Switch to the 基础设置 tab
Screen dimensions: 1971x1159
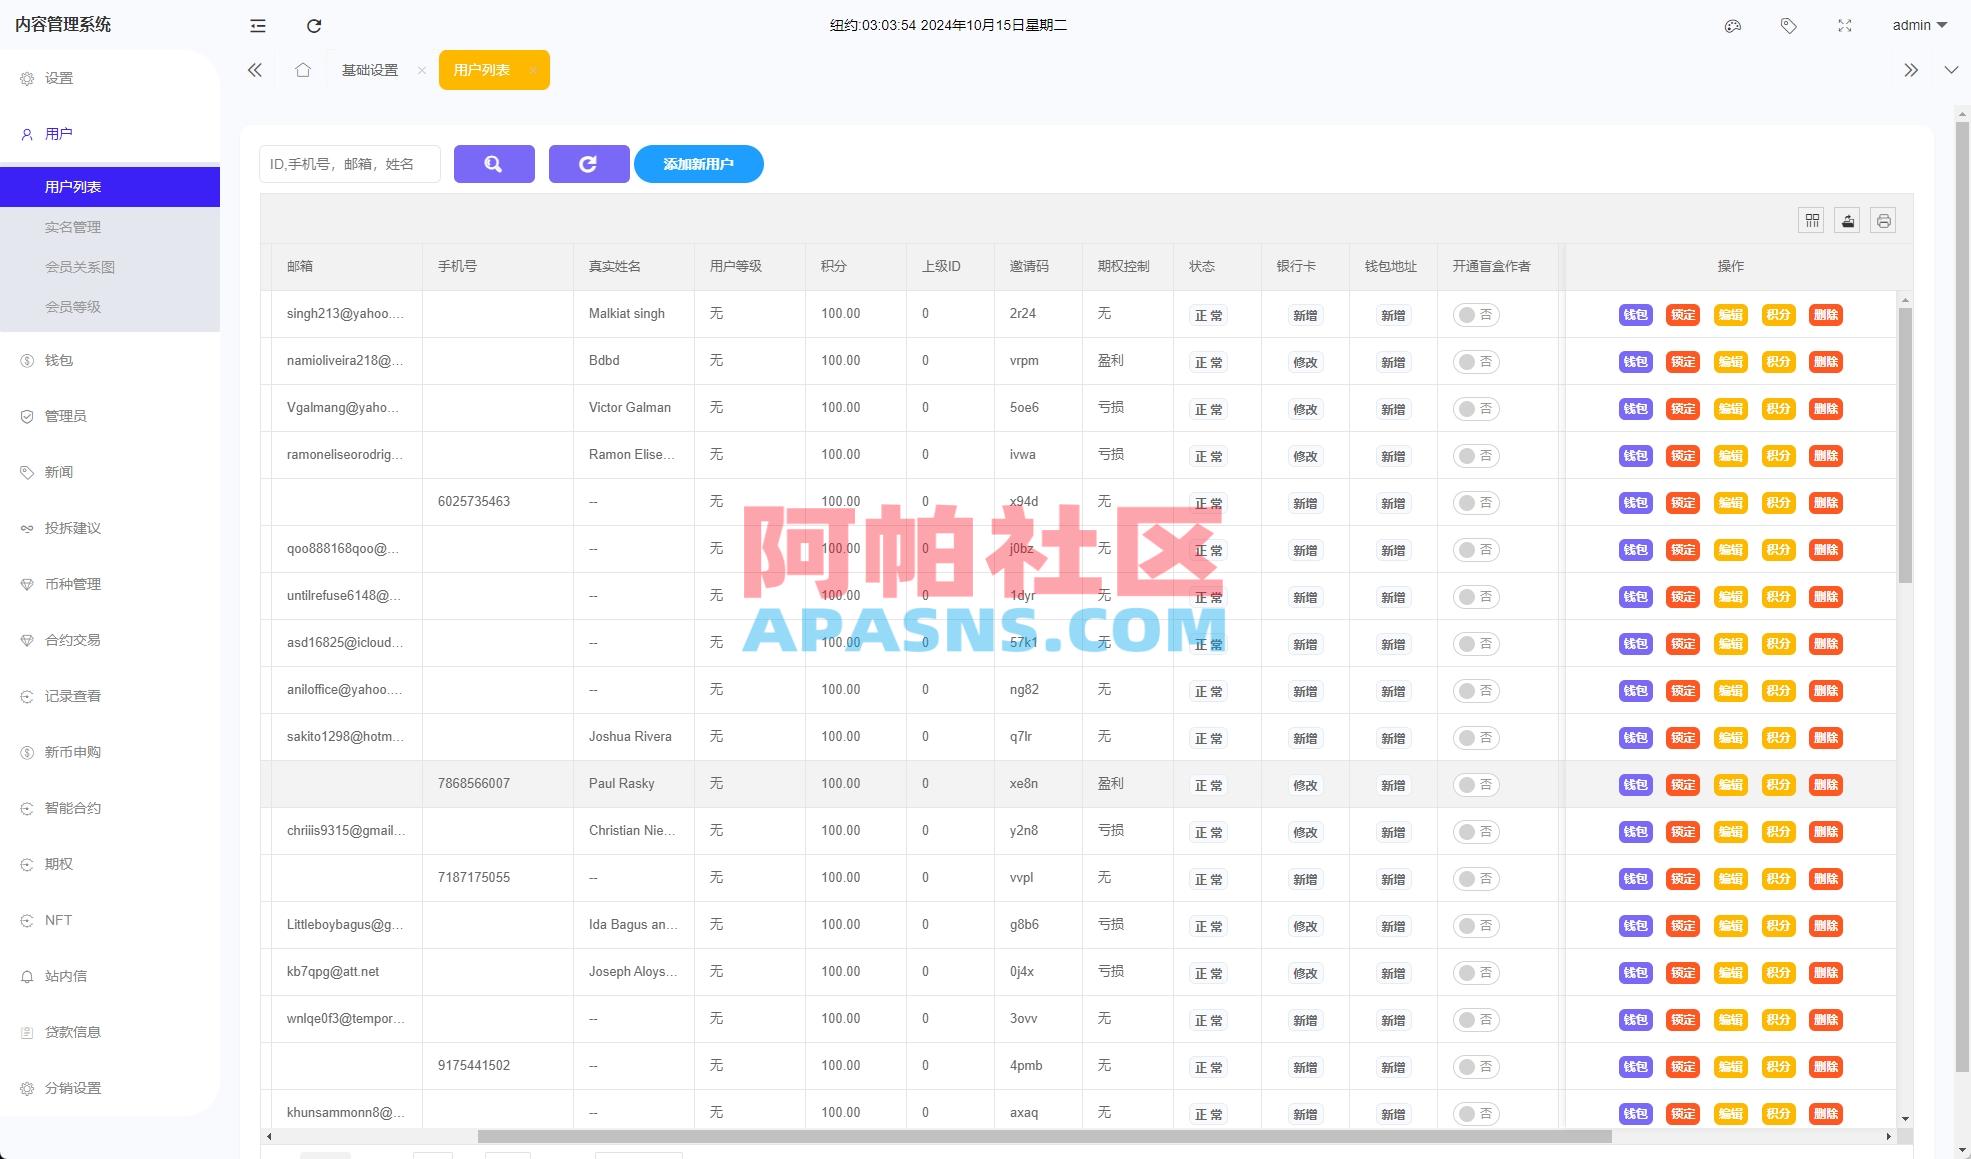[369, 69]
